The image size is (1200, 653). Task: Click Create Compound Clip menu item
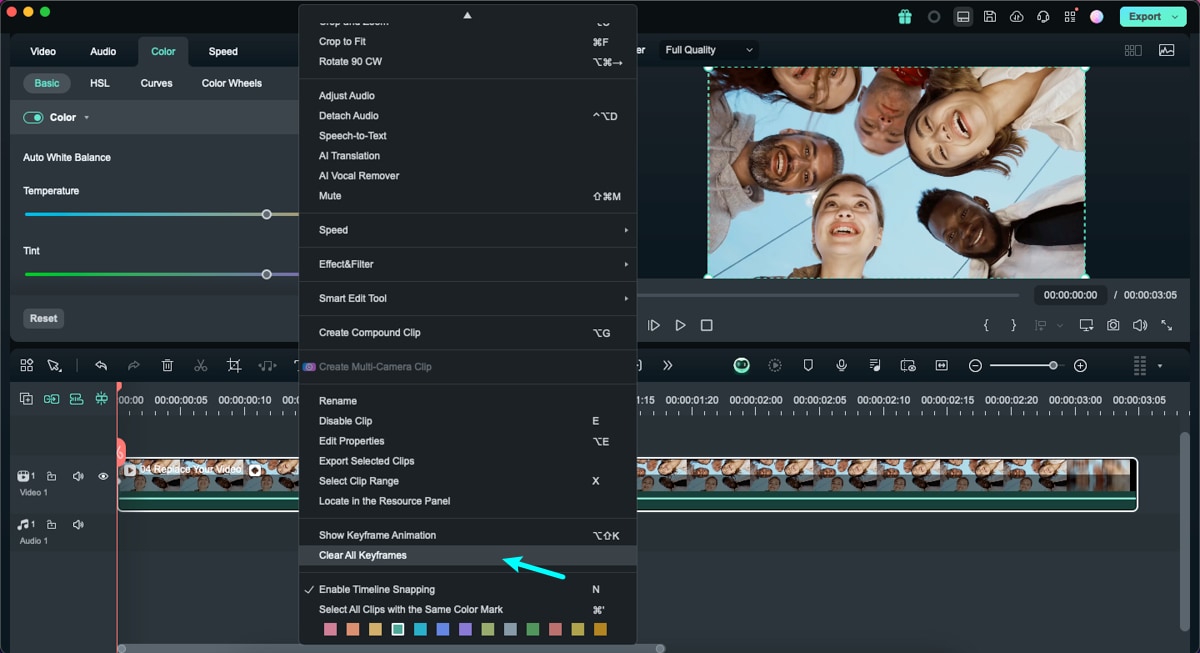click(x=467, y=332)
